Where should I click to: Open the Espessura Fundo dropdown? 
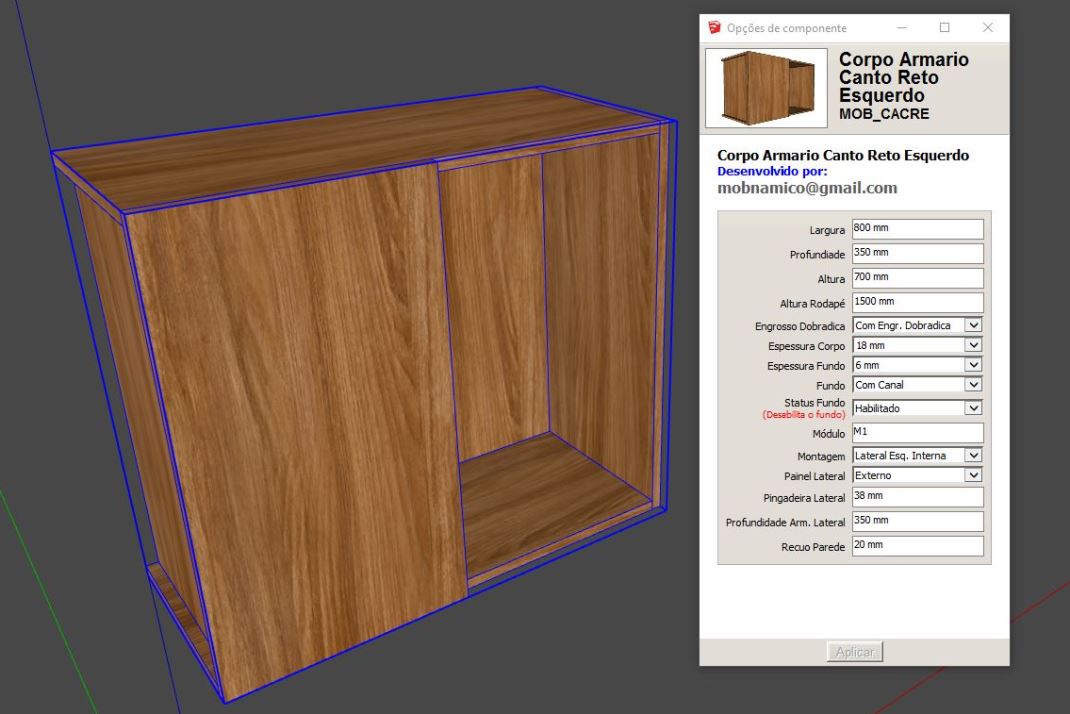point(918,365)
